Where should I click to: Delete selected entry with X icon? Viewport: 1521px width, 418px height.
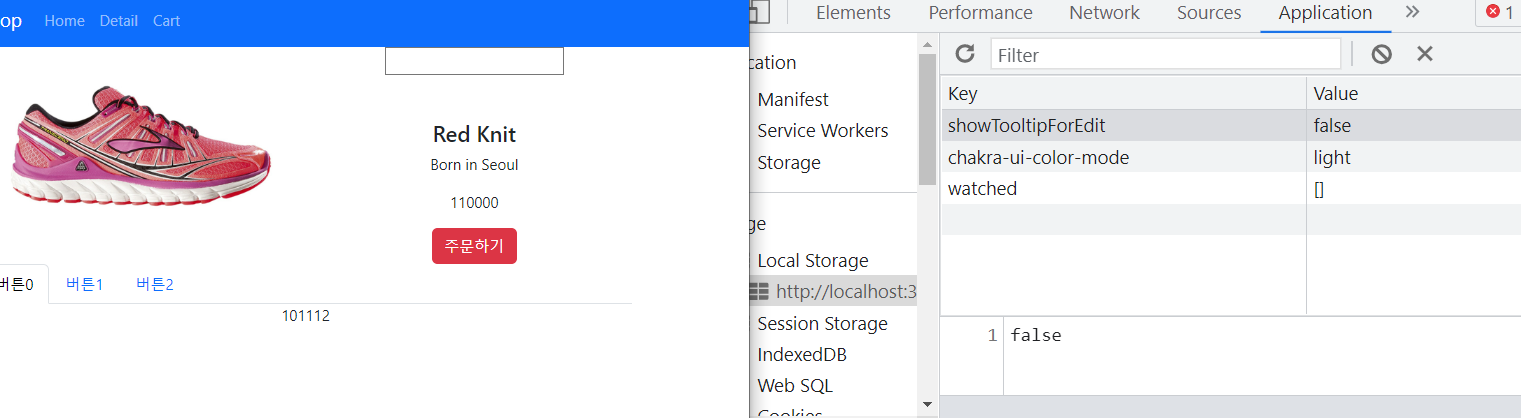[x=1425, y=54]
